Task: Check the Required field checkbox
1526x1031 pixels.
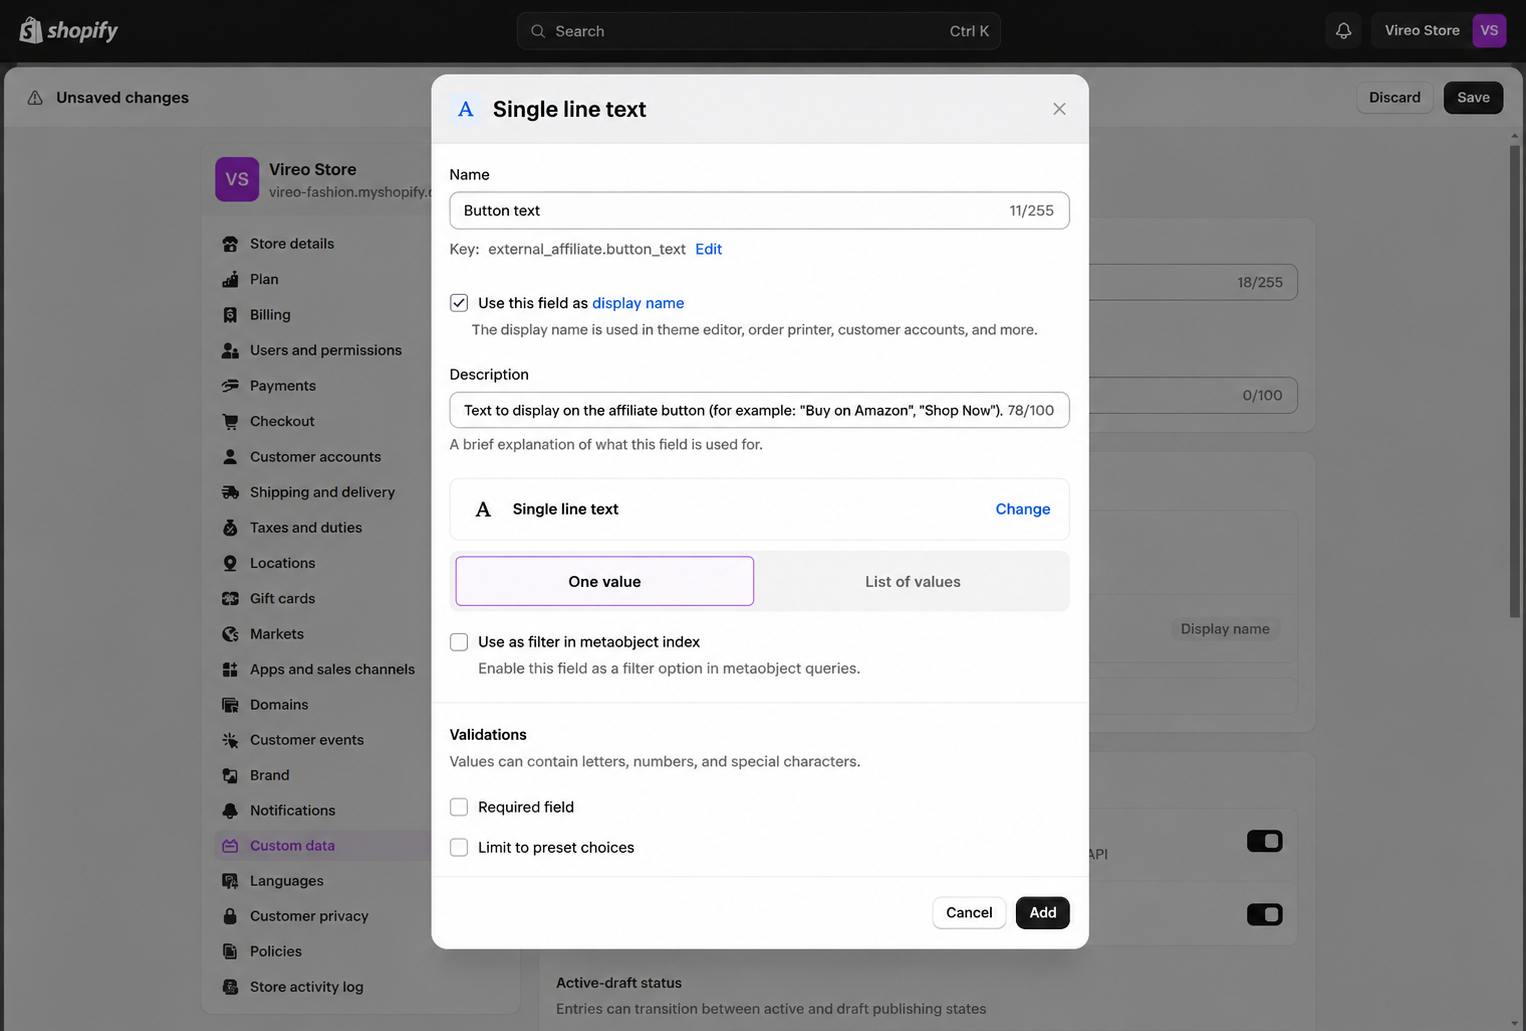Action: (459, 807)
